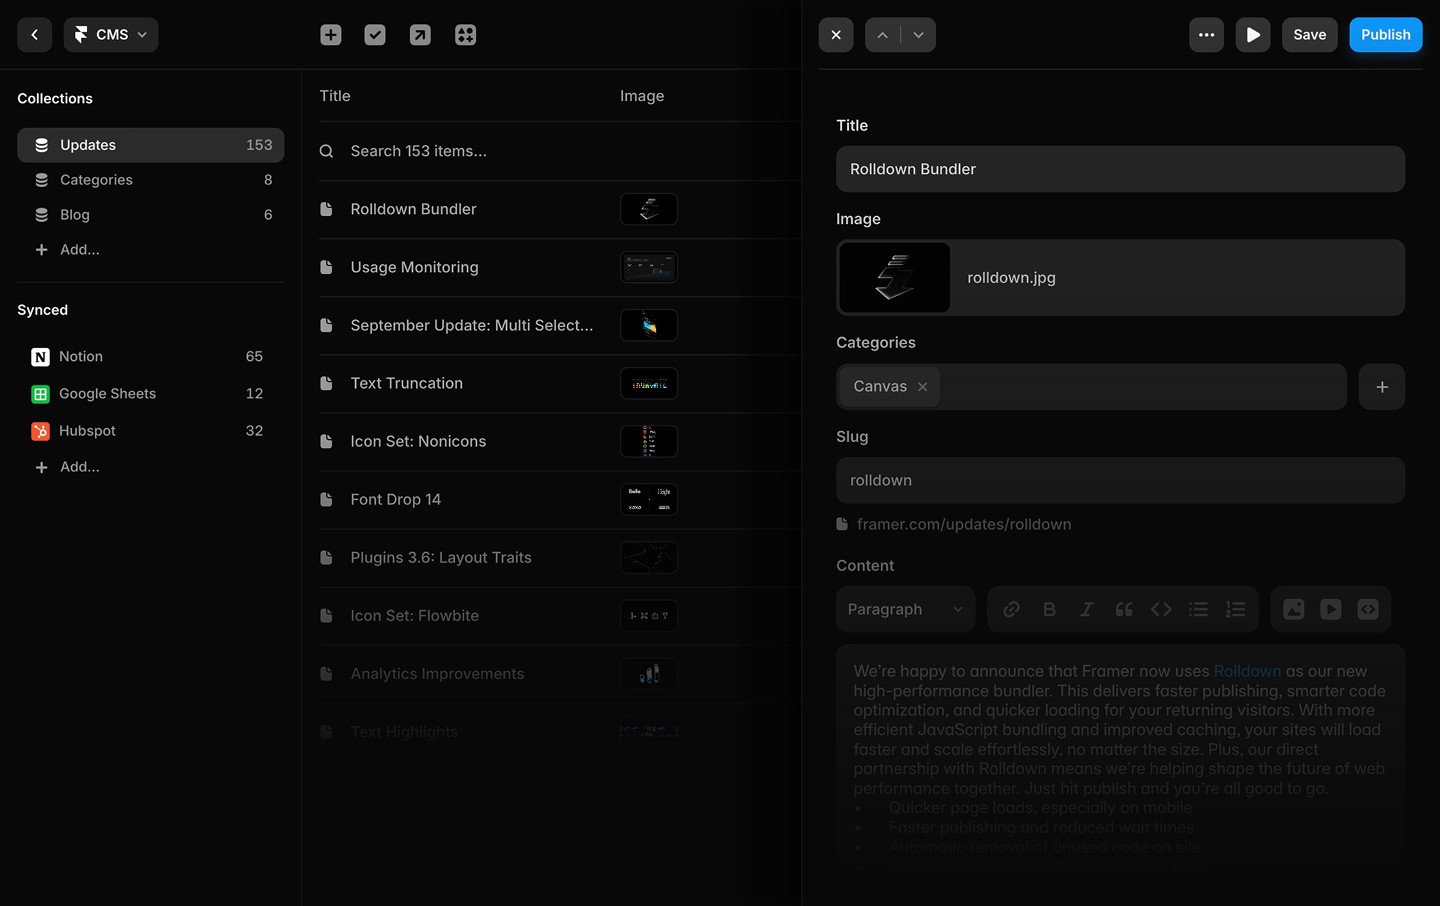Click the checkmark select toolbar icon

[x=375, y=35]
